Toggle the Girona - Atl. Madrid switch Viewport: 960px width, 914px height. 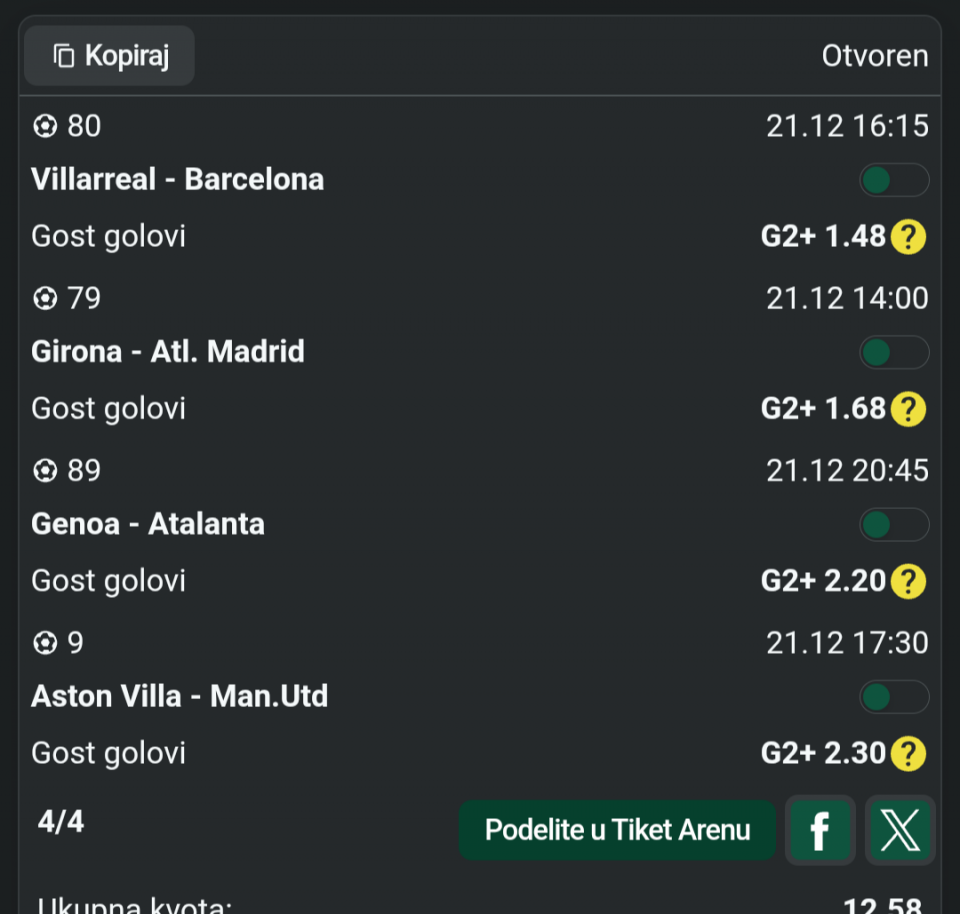click(894, 352)
